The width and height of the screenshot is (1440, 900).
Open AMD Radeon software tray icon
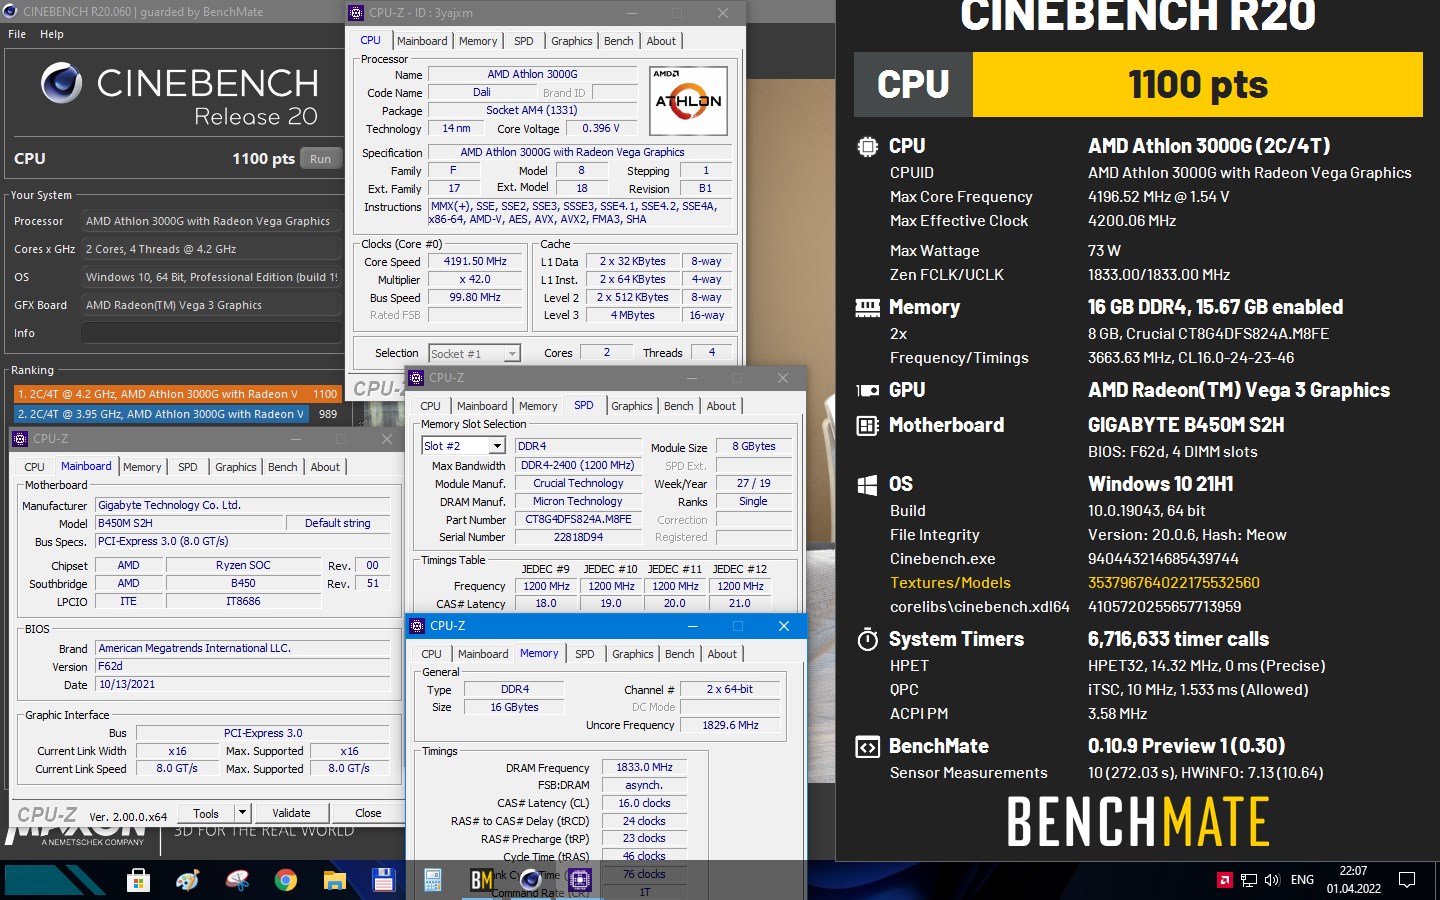pos(1224,880)
